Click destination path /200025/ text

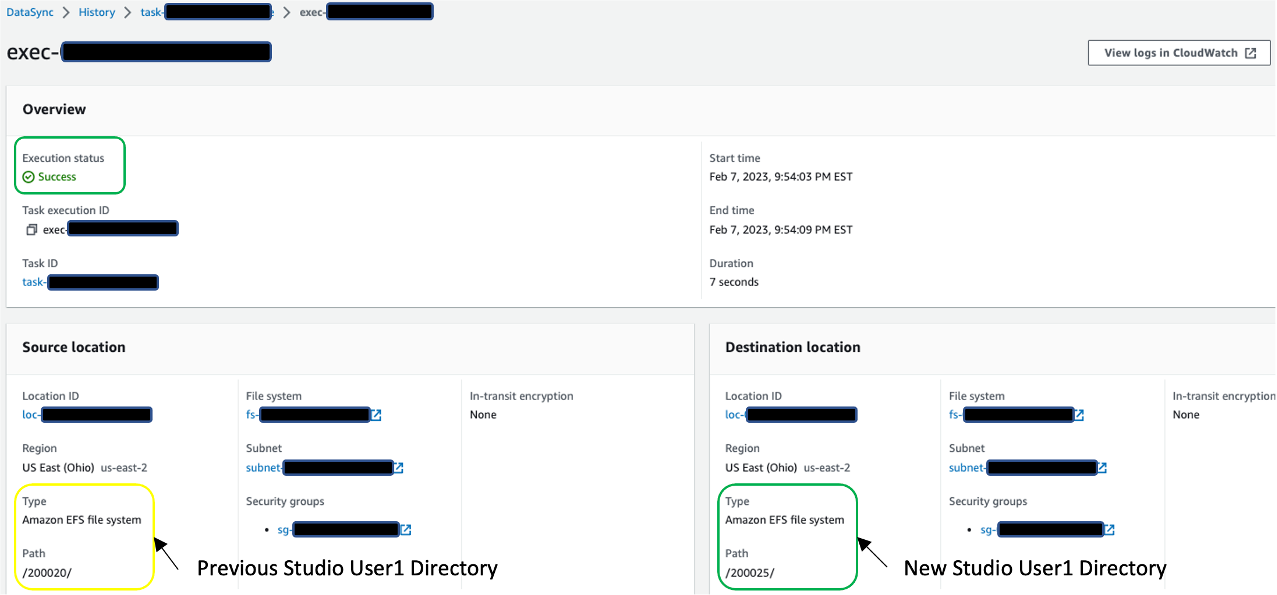coord(750,573)
